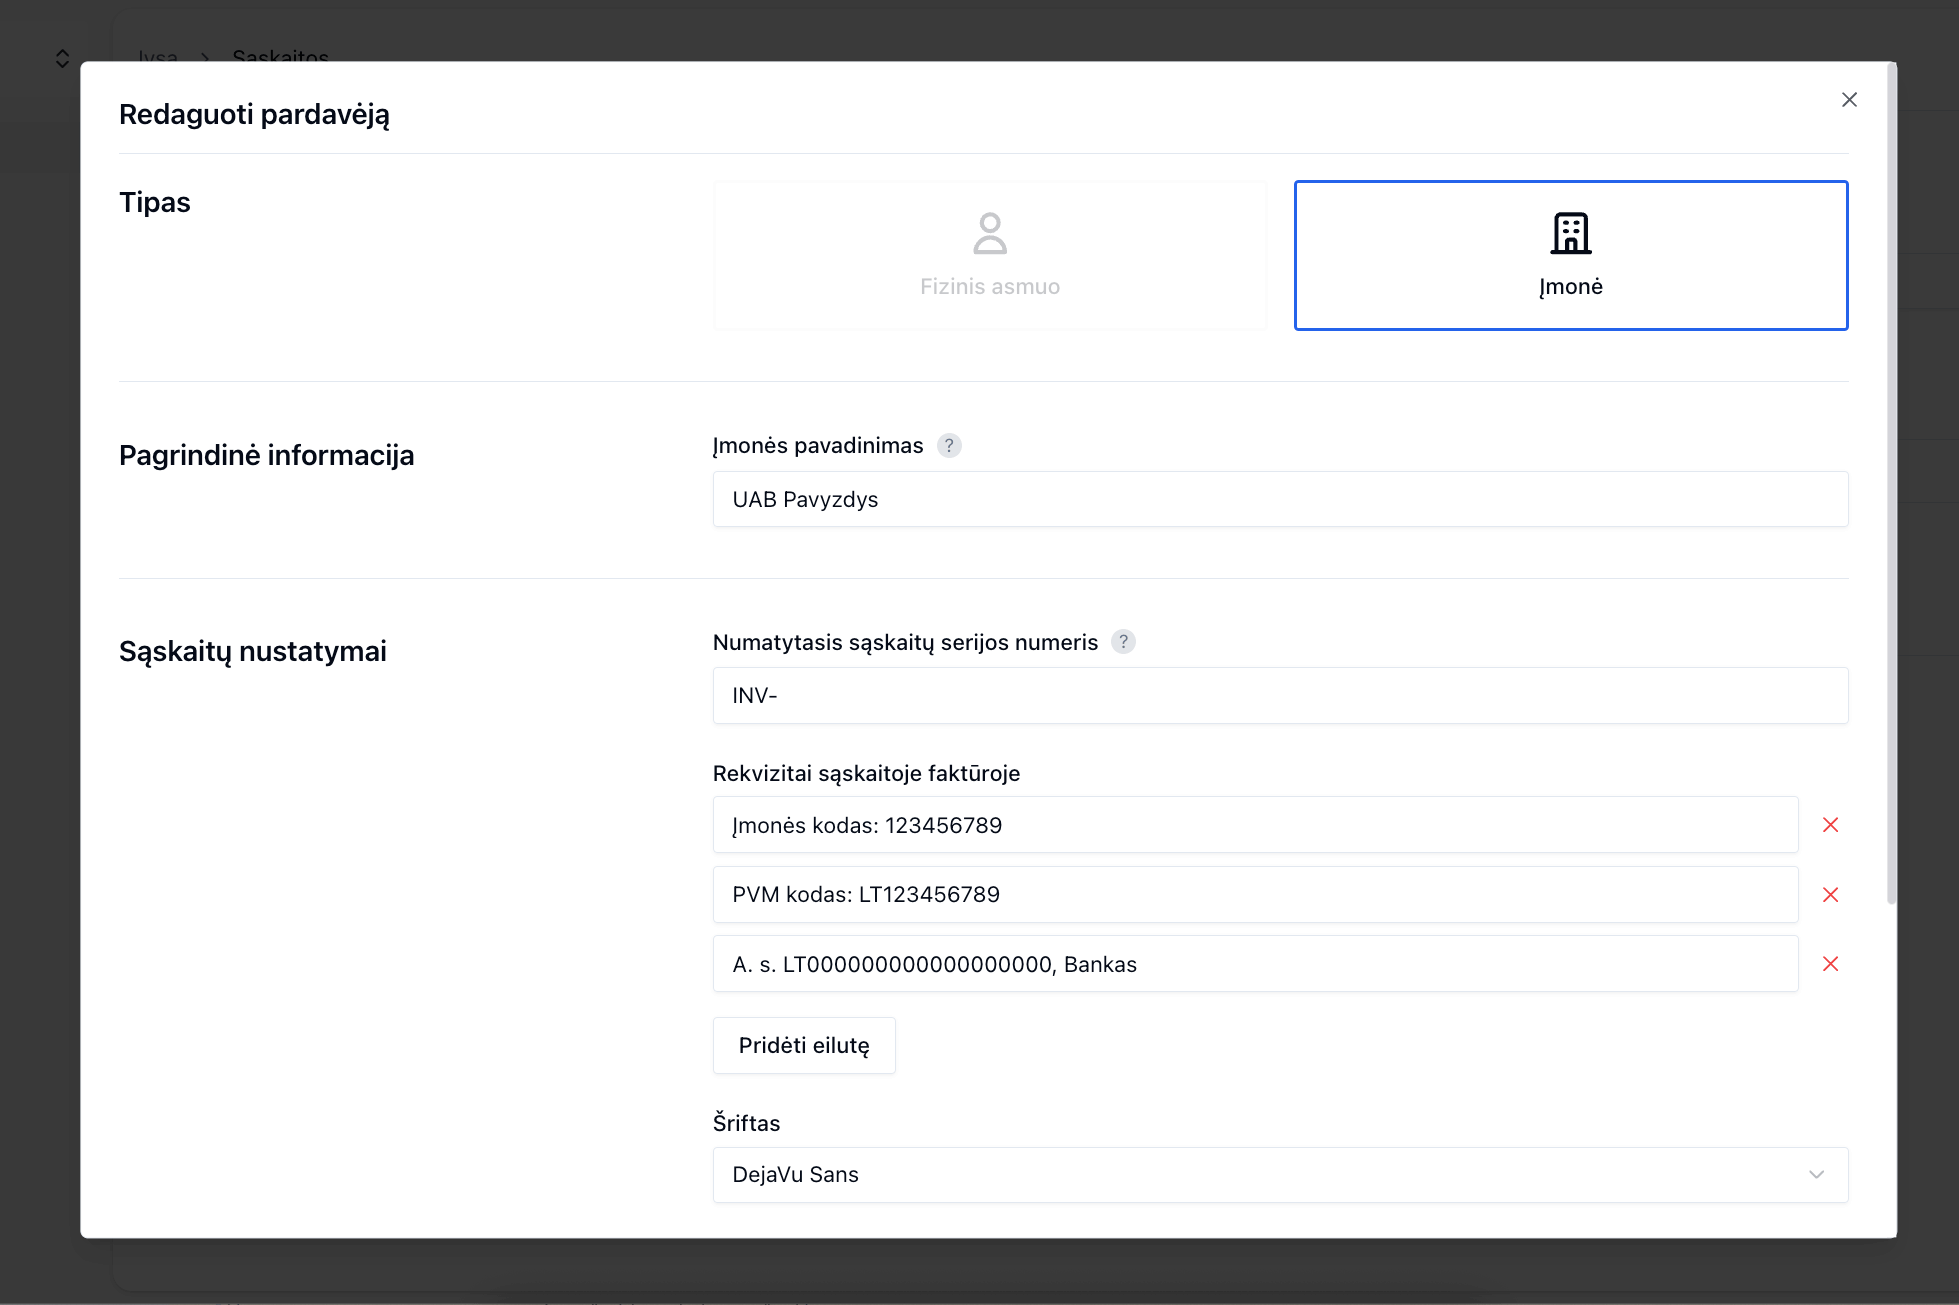This screenshot has height=1305, width=1959.
Task: Click the Šriftas dropdown chevron arrow
Action: click(1816, 1175)
